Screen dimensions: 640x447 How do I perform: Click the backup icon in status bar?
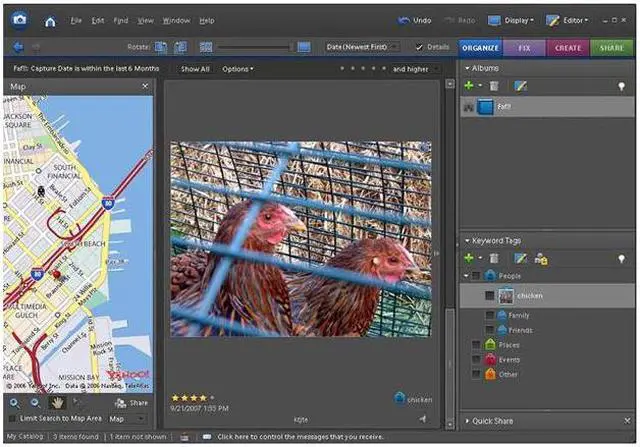tap(184, 437)
